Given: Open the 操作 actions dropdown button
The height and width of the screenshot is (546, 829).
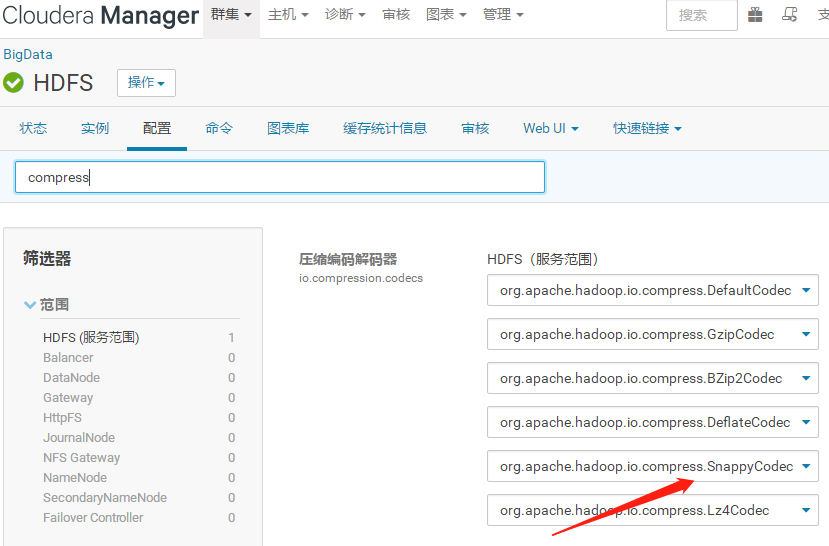Looking at the screenshot, I should point(146,83).
